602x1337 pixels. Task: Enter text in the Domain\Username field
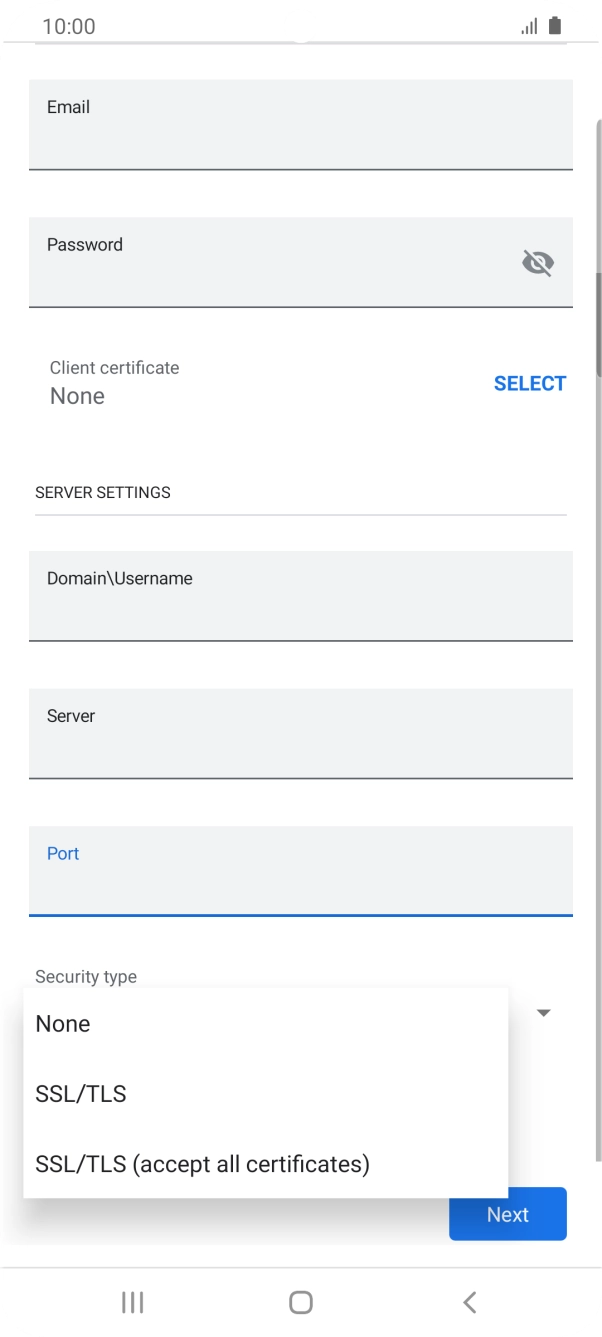(300, 596)
